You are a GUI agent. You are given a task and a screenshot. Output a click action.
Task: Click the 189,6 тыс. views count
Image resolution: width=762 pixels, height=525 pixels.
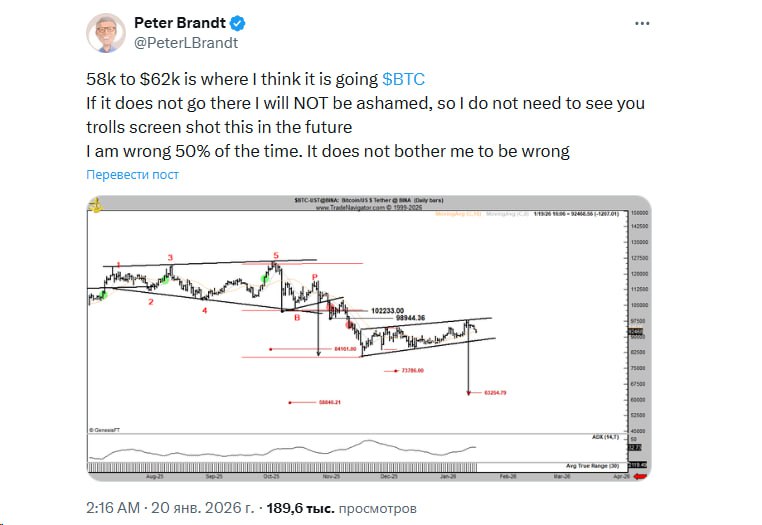(300, 508)
